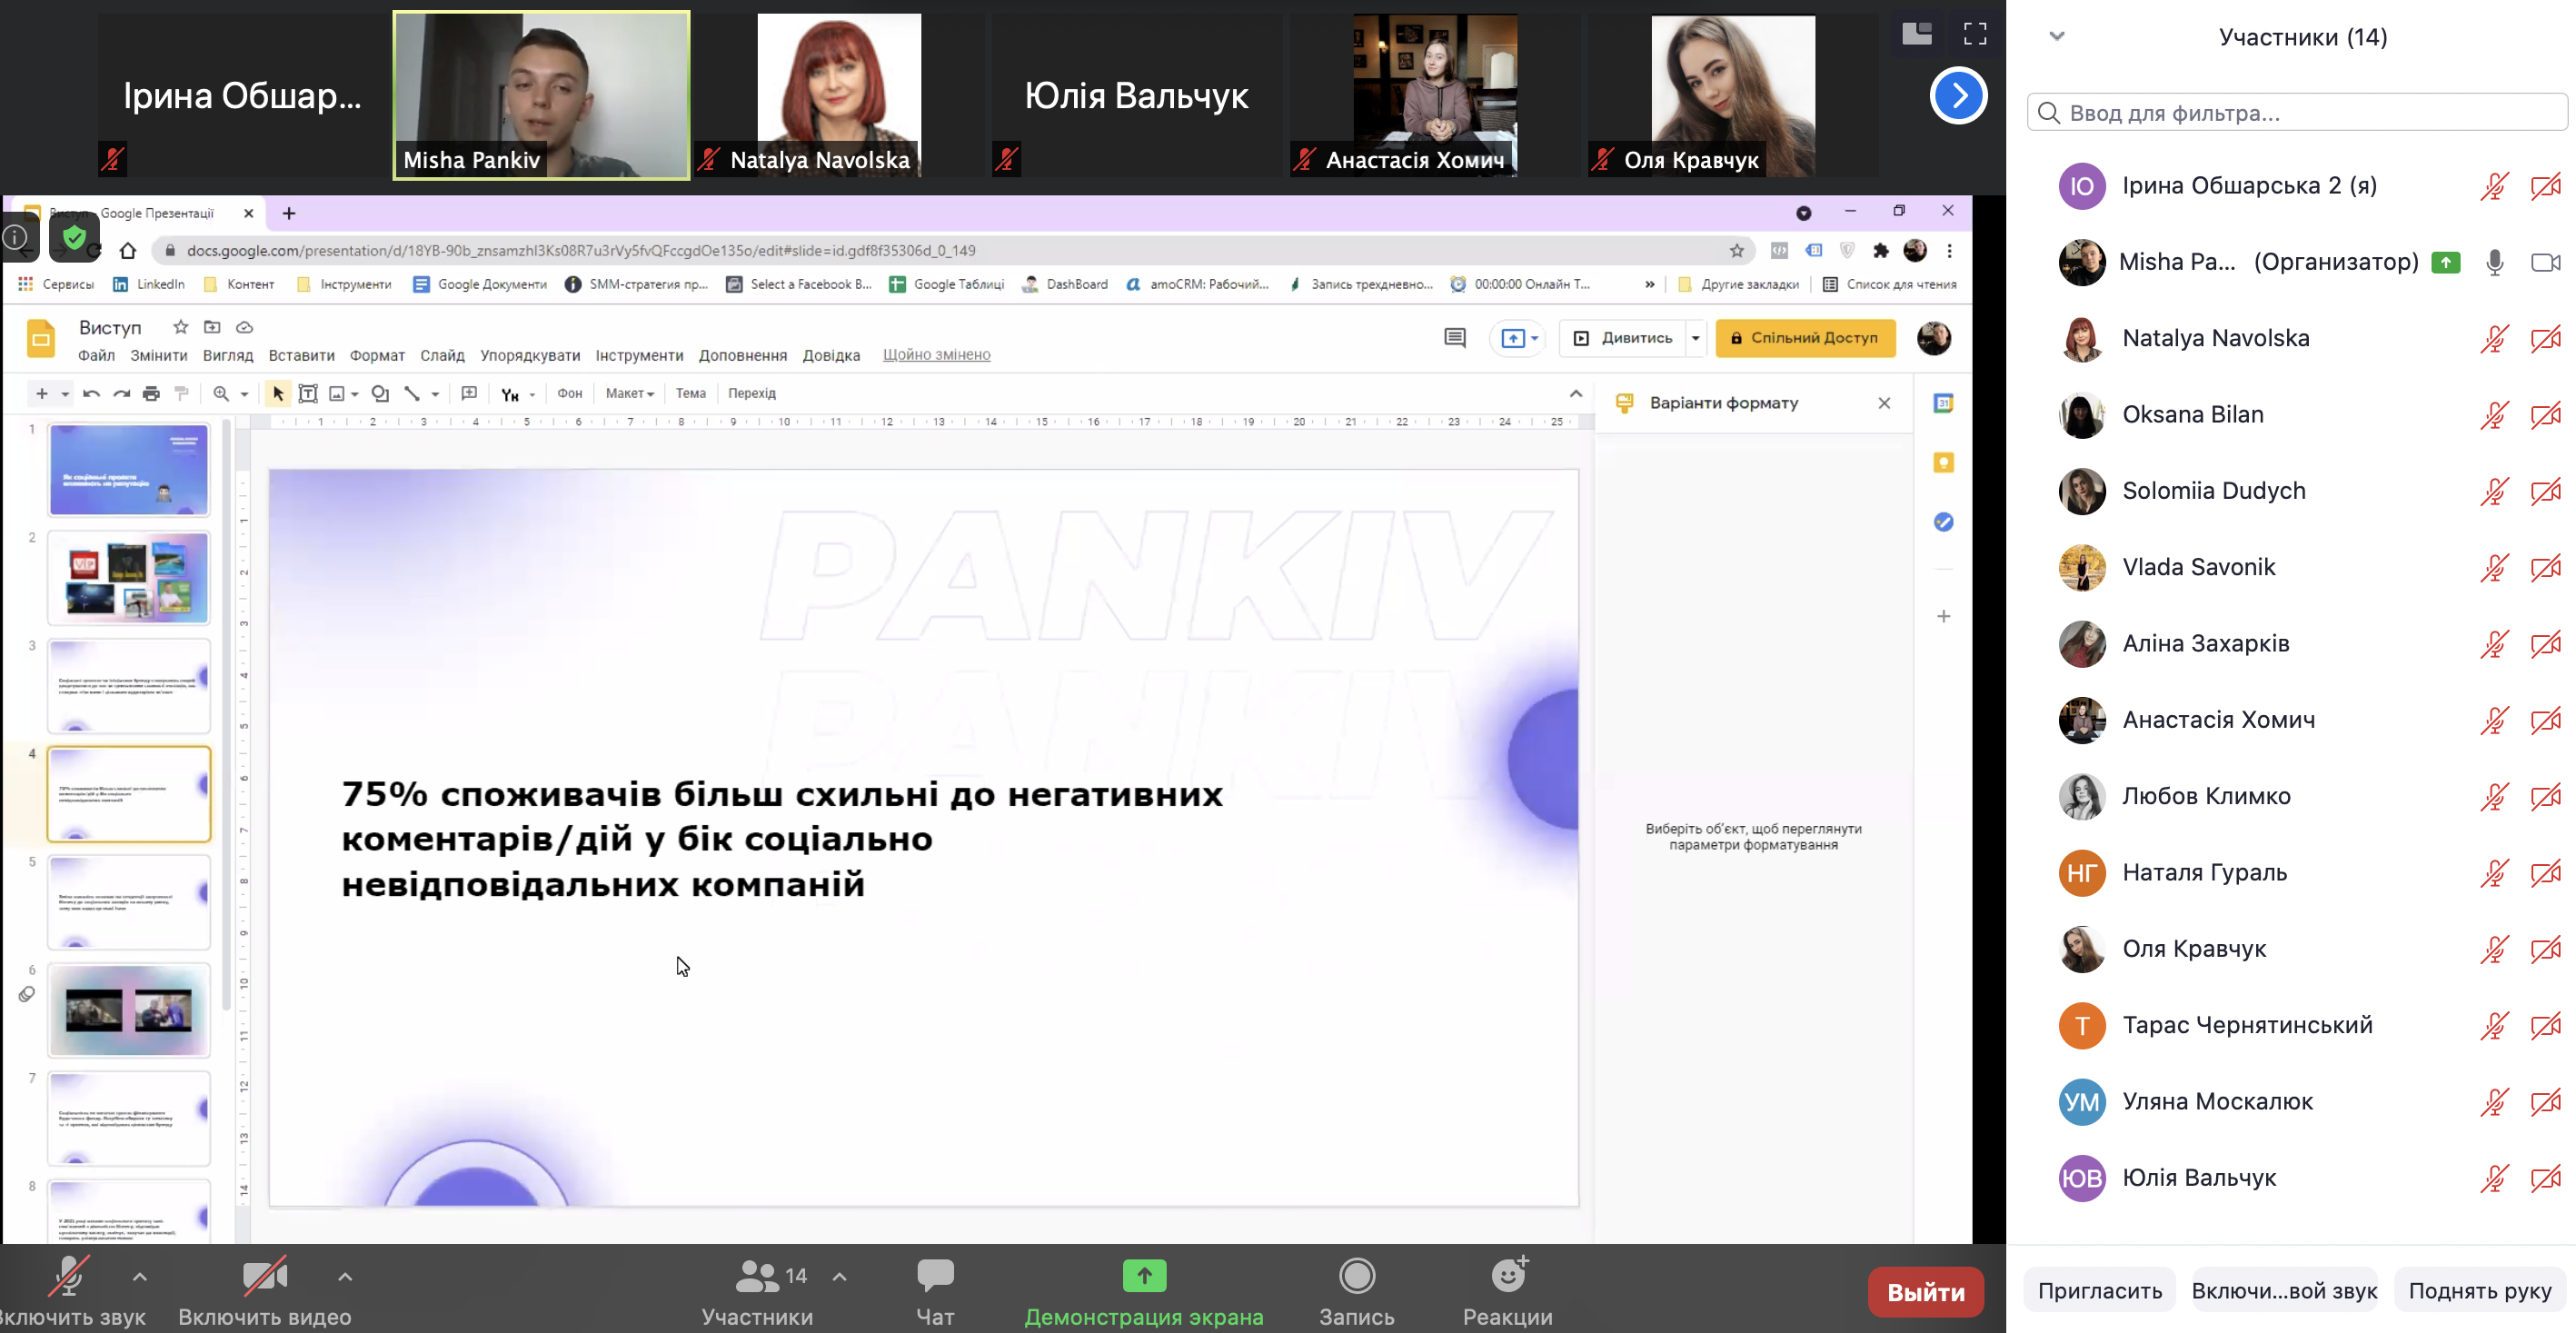Expand new slide layout dropdown arrow
2576x1333 pixels.
[65, 394]
